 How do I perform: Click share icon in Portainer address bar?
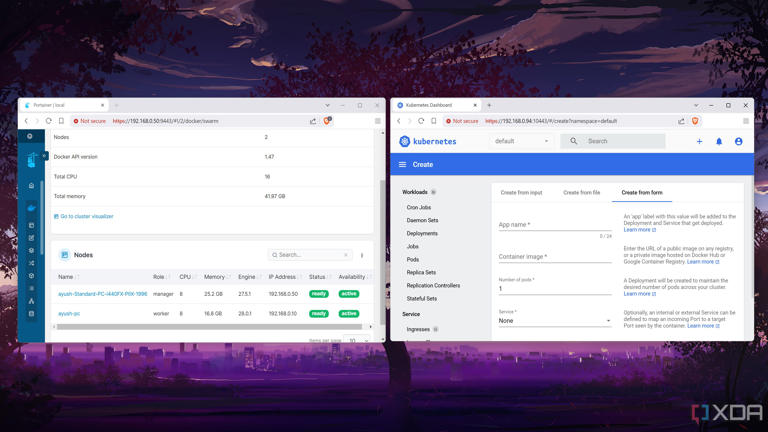coord(313,121)
